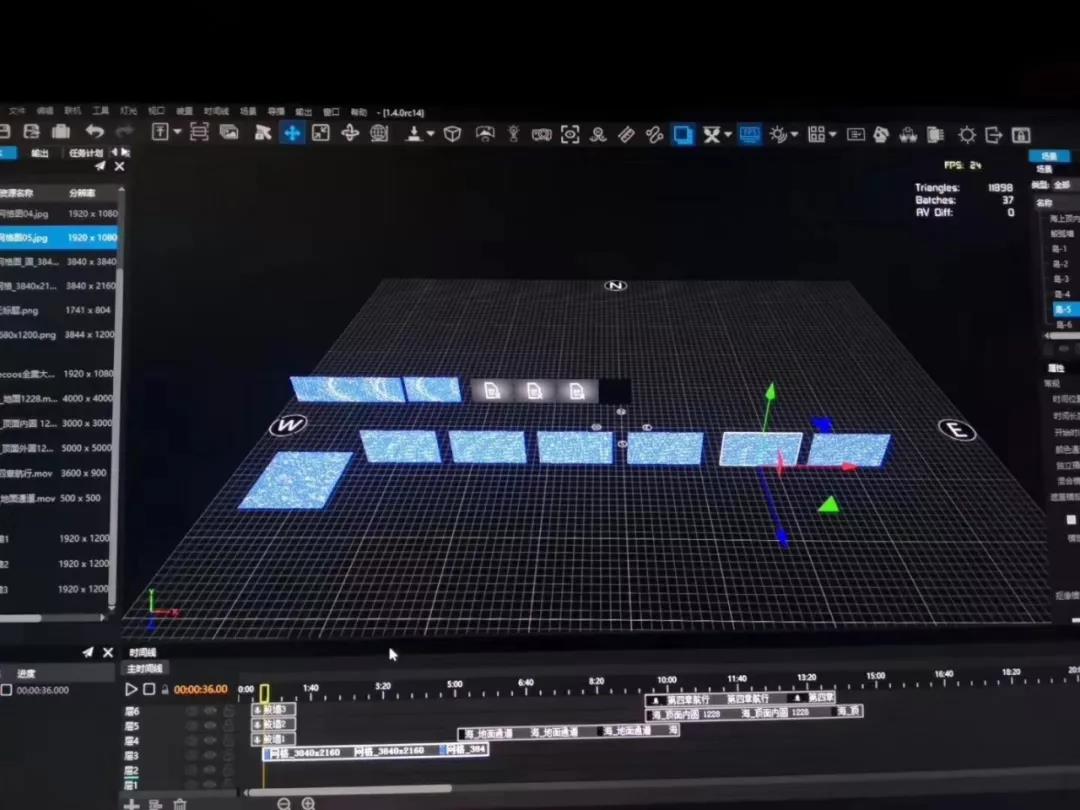The width and height of the screenshot is (1080, 810).
Task: Add a new timeline layer with plus icon
Action: tap(131, 804)
